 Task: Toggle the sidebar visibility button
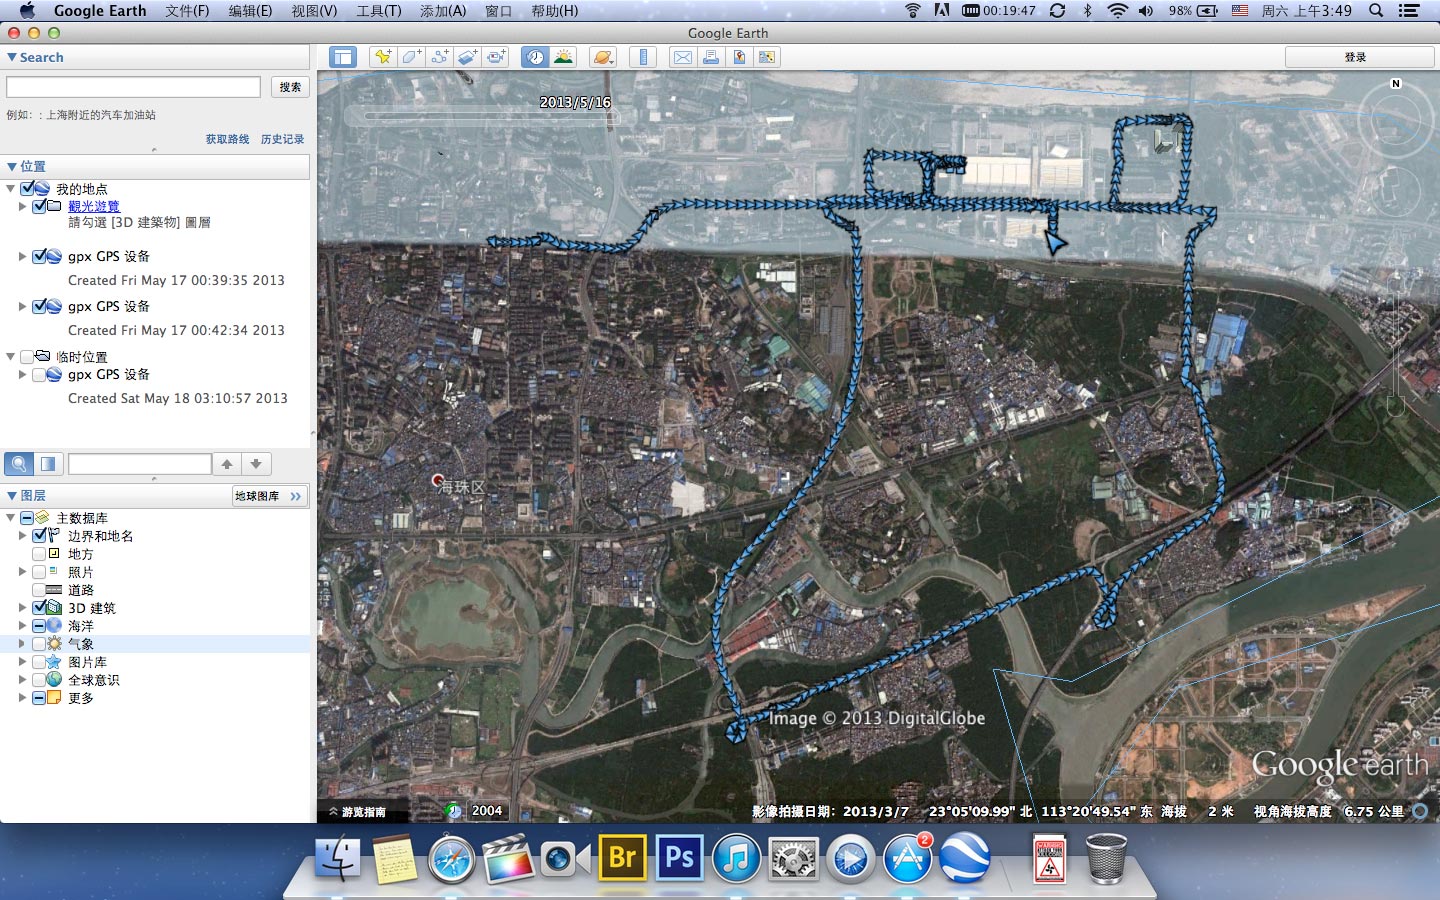[x=343, y=57]
